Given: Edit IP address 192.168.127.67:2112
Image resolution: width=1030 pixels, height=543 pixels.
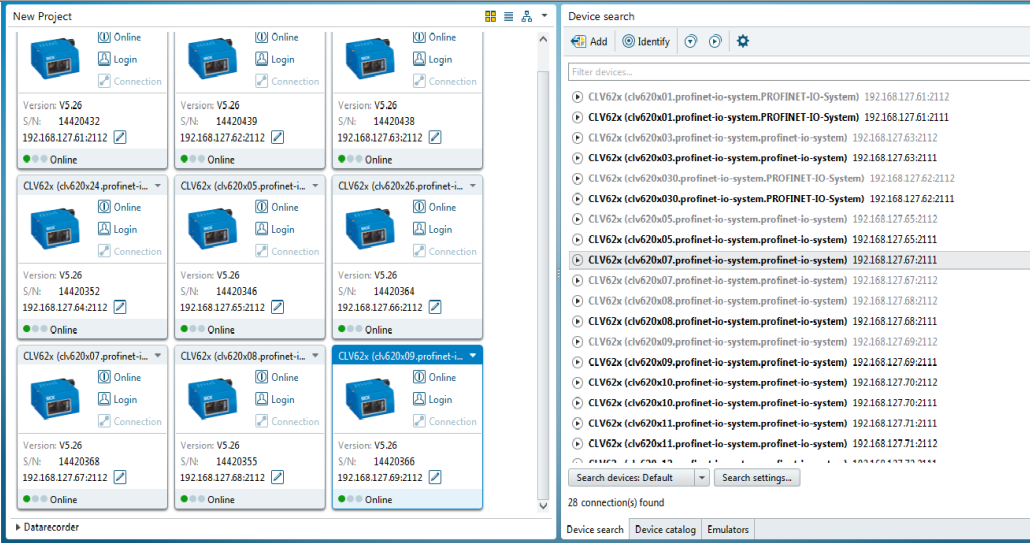Looking at the screenshot, I should point(120,477).
